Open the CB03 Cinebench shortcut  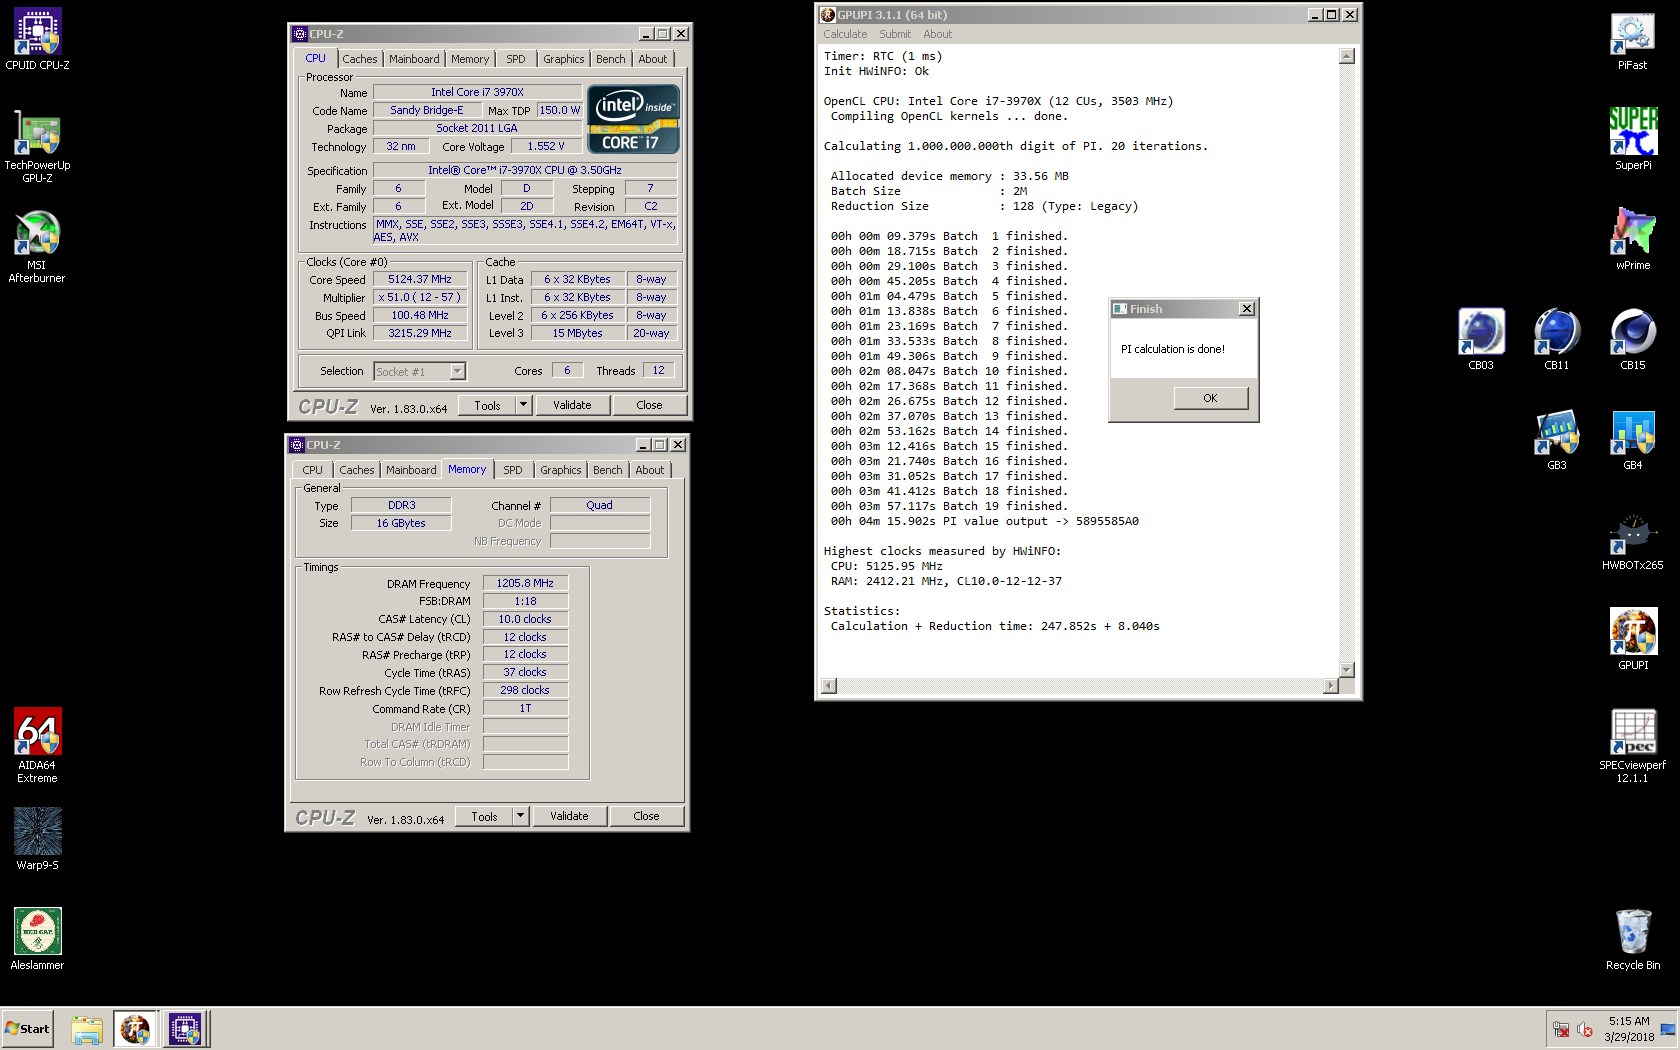pyautogui.click(x=1481, y=339)
